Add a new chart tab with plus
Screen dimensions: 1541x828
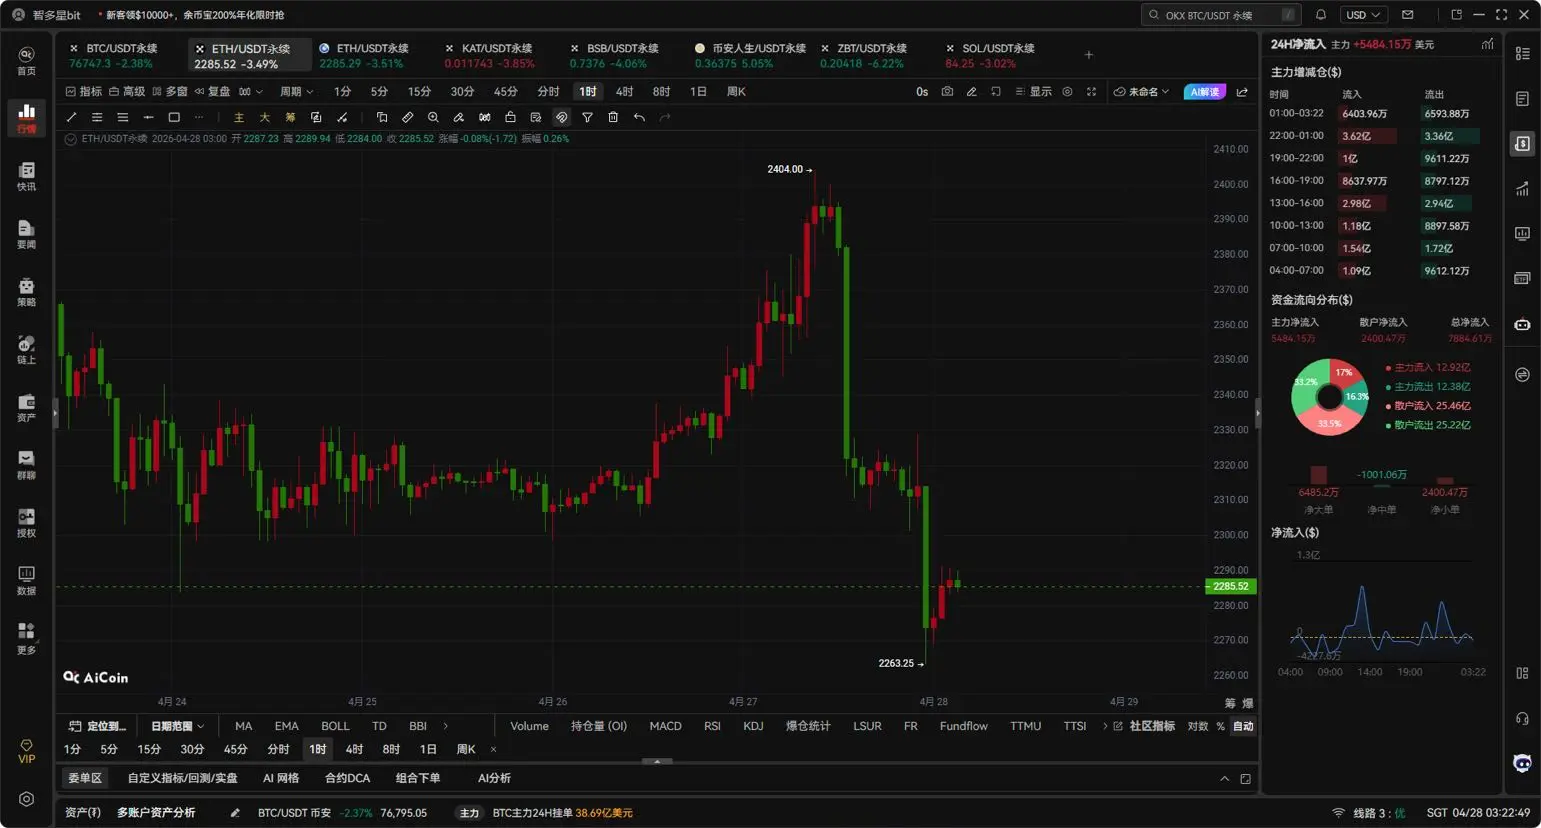[x=1089, y=55]
